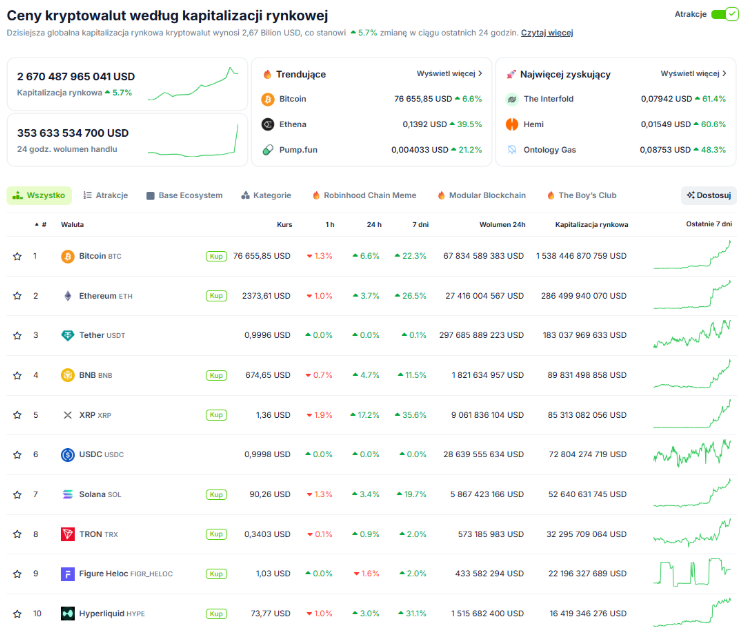Click Hemi's 60.6% gain value
746x636 pixels.
point(710,125)
